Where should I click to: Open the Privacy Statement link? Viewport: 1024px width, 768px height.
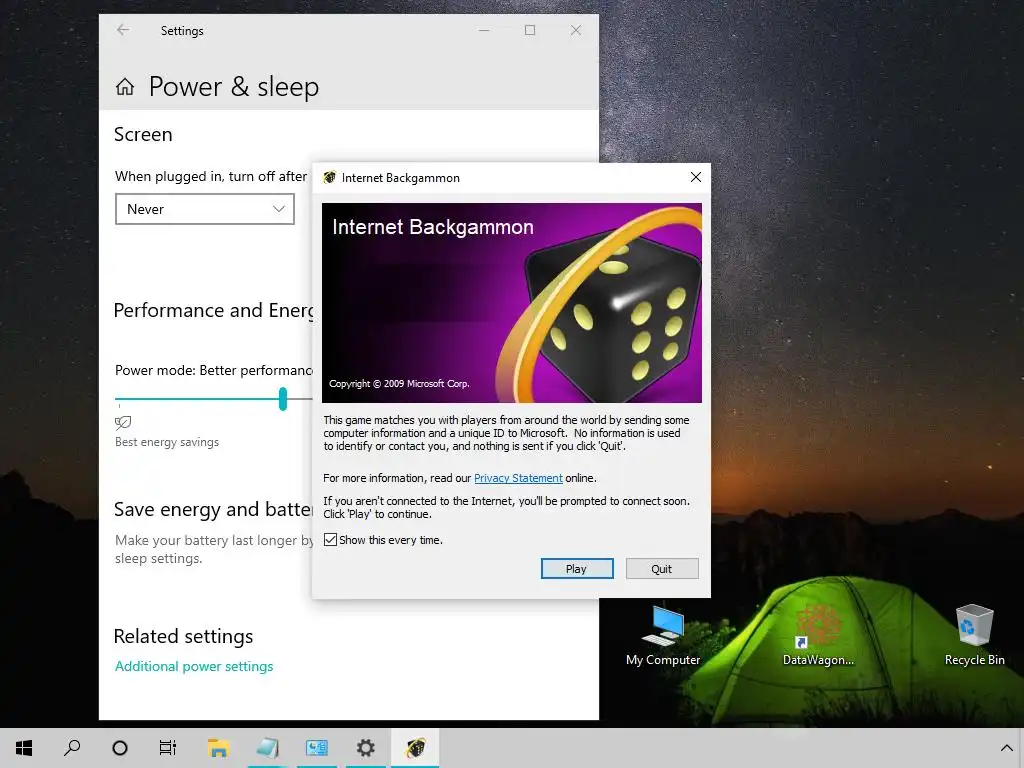518,478
